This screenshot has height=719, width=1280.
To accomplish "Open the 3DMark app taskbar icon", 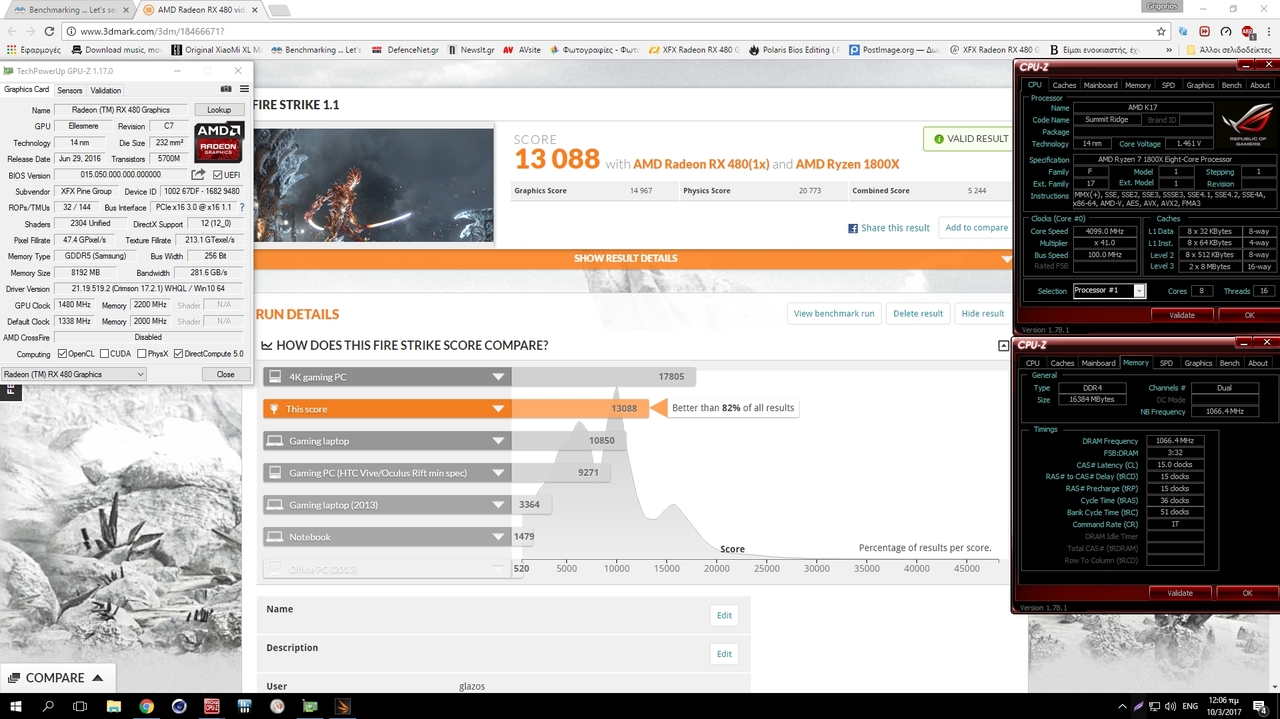I will click(x=343, y=706).
